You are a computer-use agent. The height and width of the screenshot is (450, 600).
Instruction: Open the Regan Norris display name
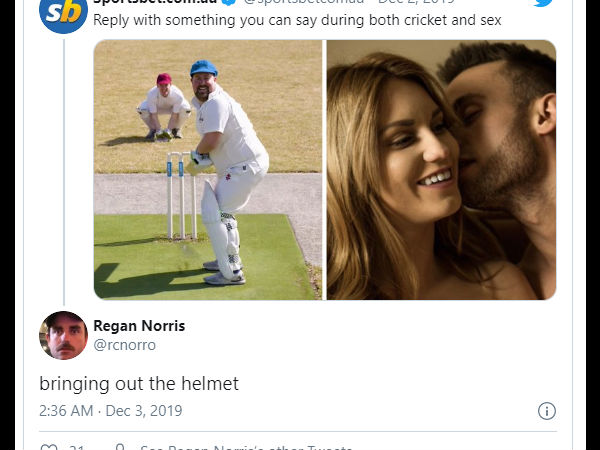coord(139,326)
